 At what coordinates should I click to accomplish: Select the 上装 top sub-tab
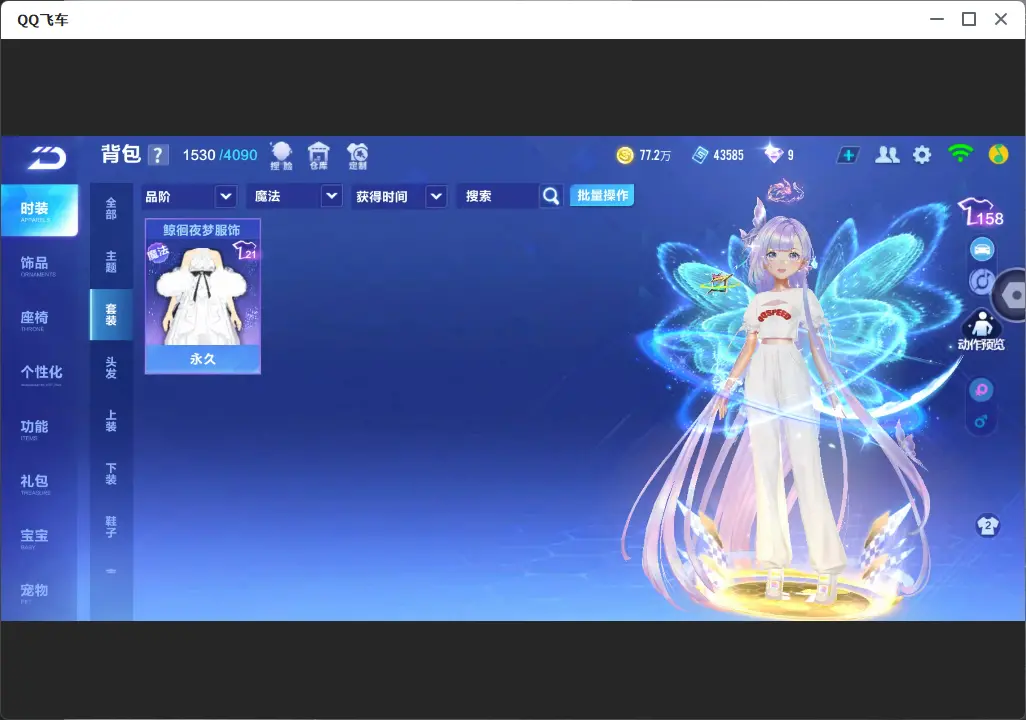[111, 421]
